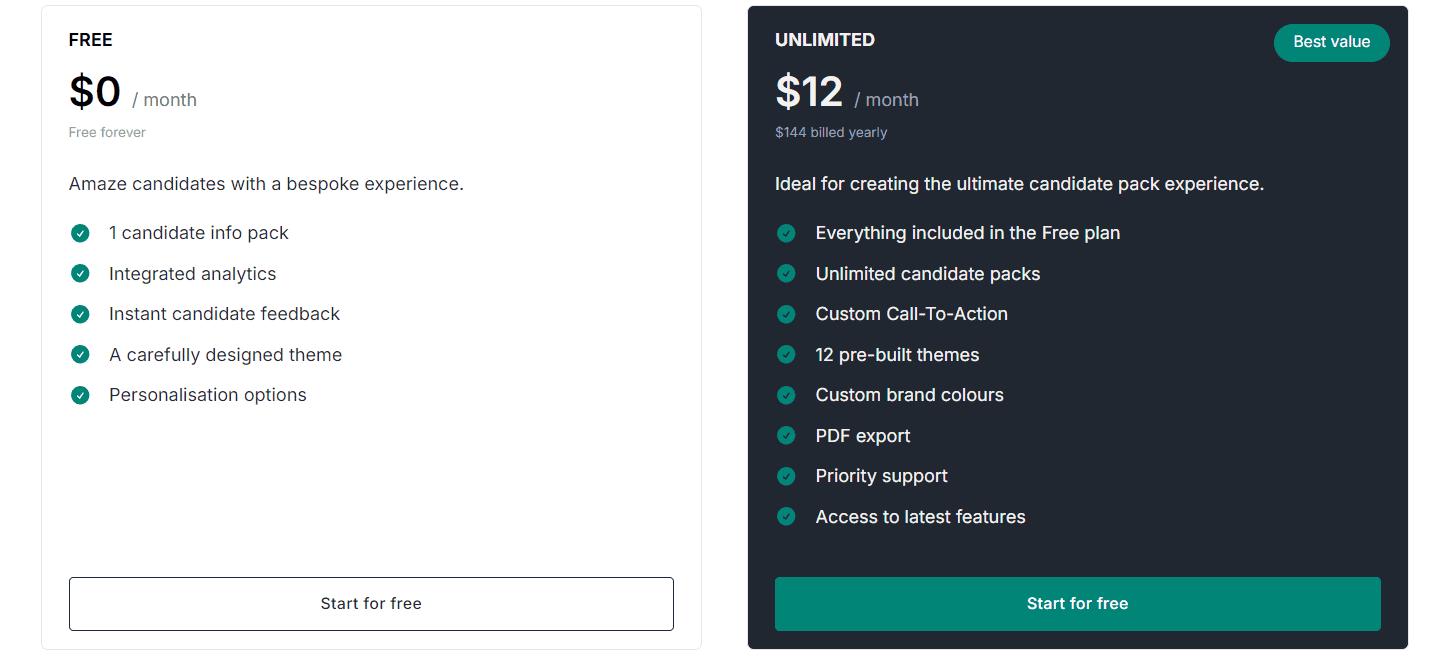The image size is (1441, 657).
Task: Click the checkmark beside 'A carefully designed theme'
Action: (x=80, y=354)
